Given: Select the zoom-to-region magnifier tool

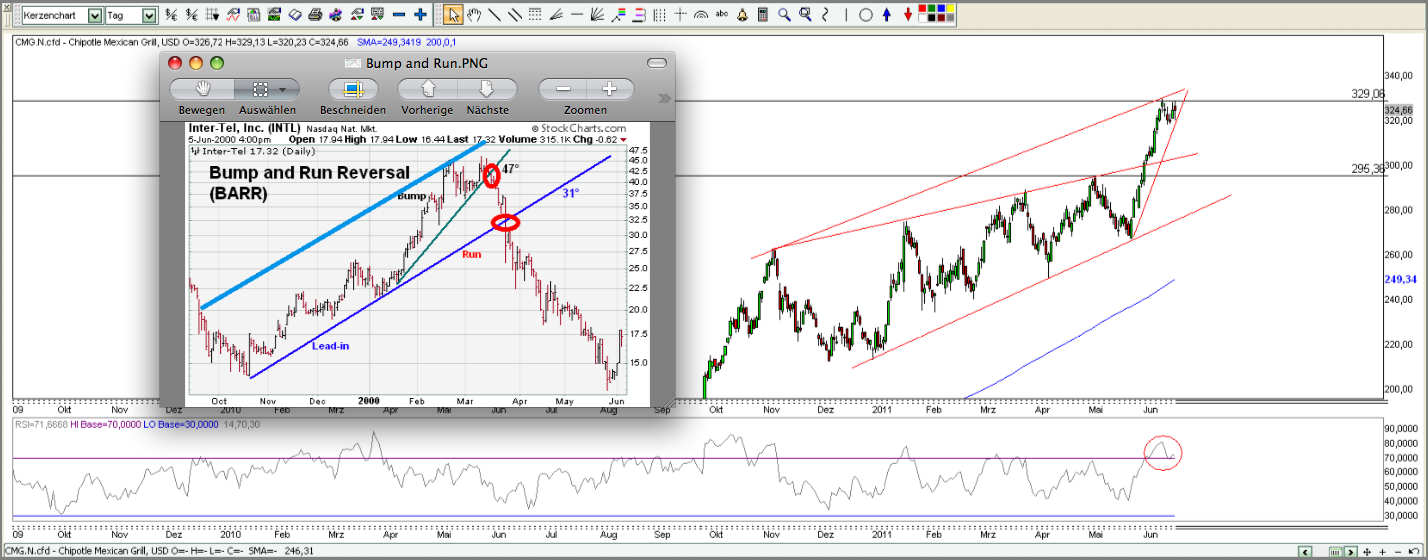Looking at the screenshot, I should pos(805,15).
